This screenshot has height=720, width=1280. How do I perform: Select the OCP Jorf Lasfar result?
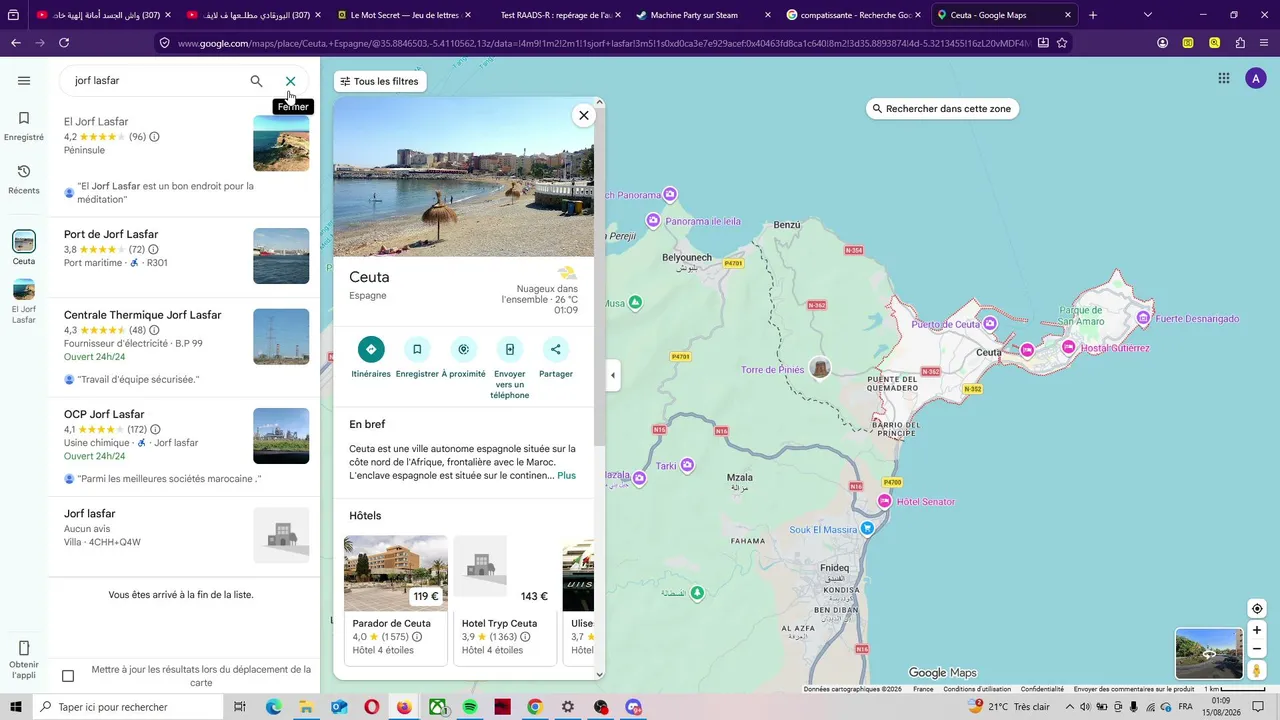tap(184, 447)
